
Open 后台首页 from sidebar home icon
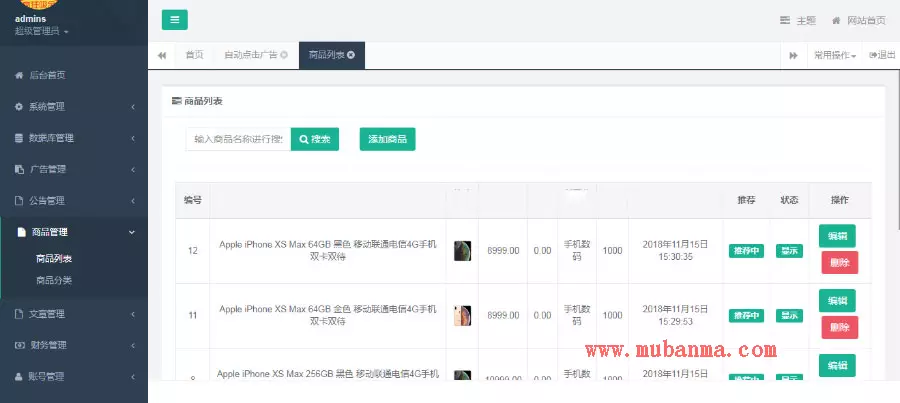coord(19,75)
